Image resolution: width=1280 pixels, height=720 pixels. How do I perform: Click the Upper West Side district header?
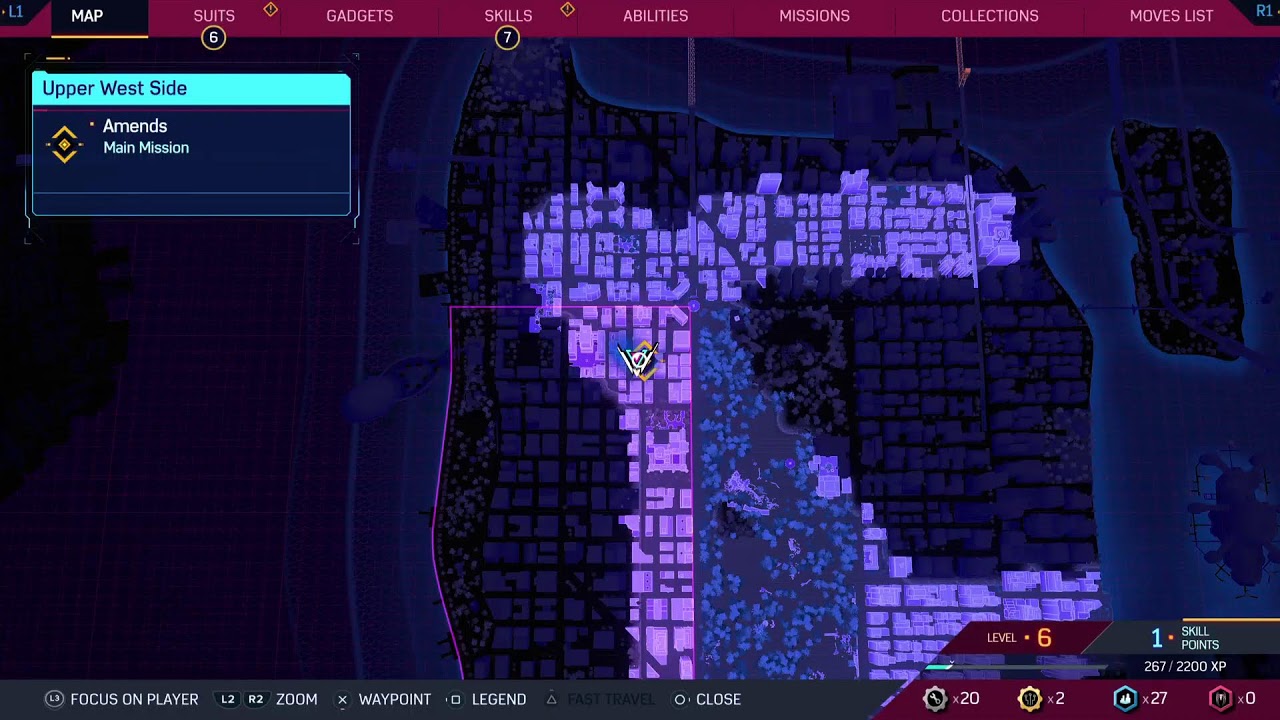[191, 88]
